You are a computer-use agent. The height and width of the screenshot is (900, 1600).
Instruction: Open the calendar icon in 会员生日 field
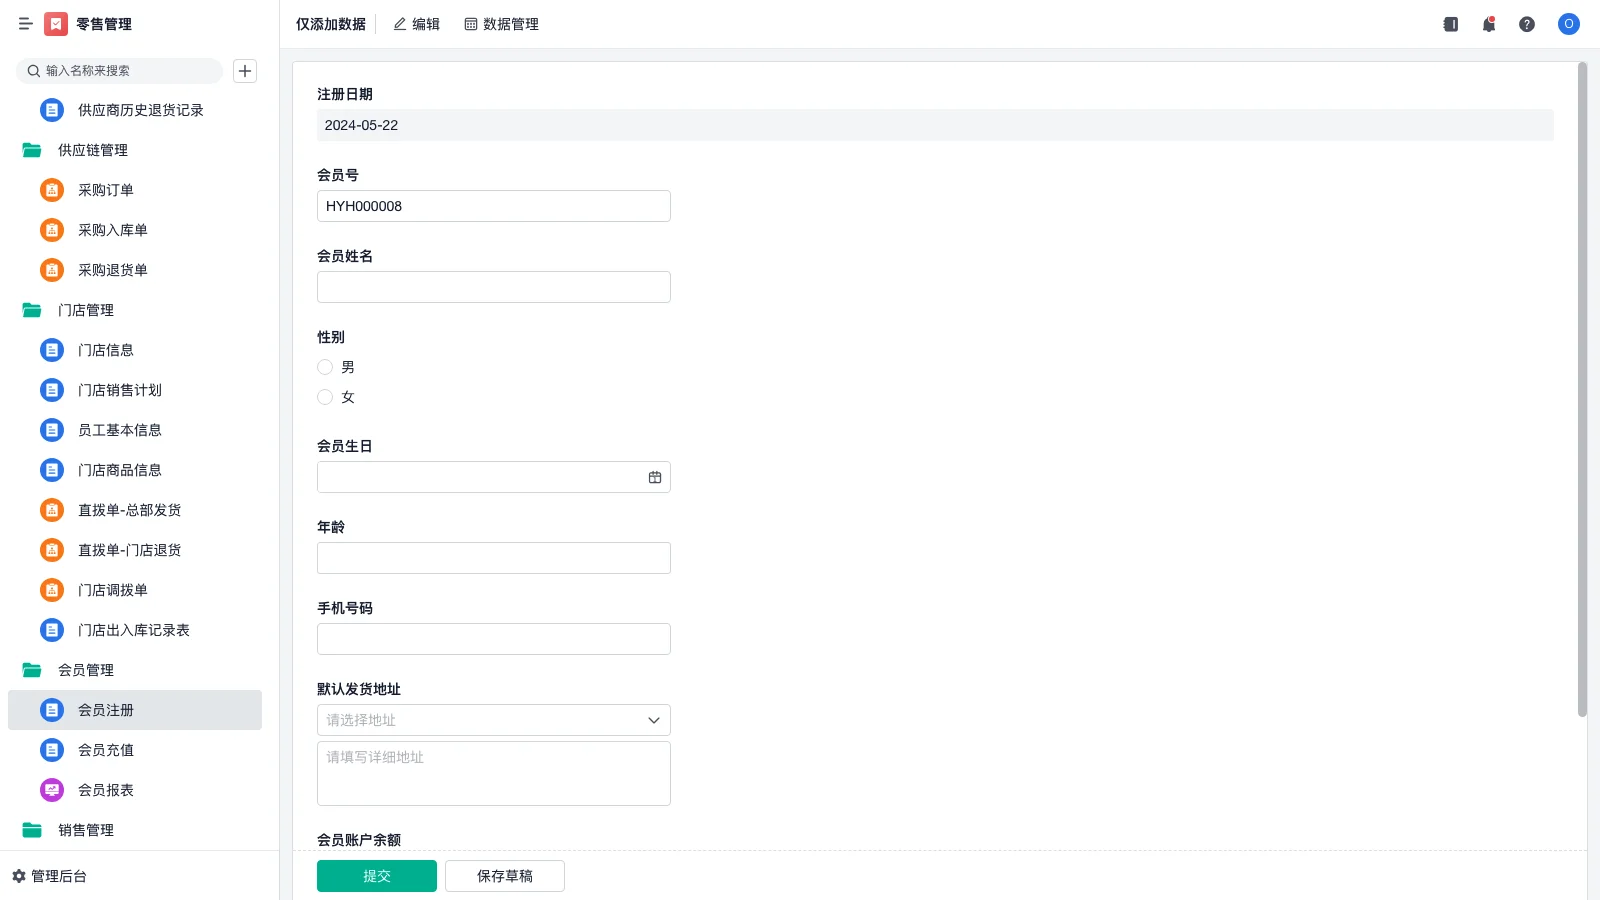pos(655,478)
